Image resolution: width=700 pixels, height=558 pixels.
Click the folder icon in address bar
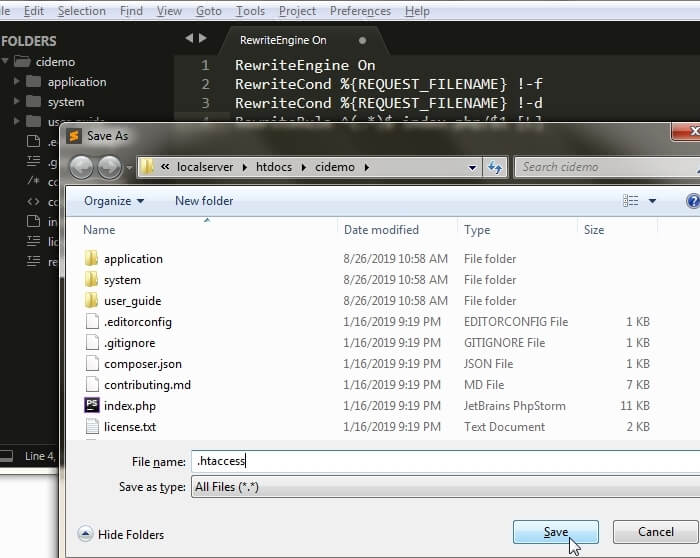(146, 167)
